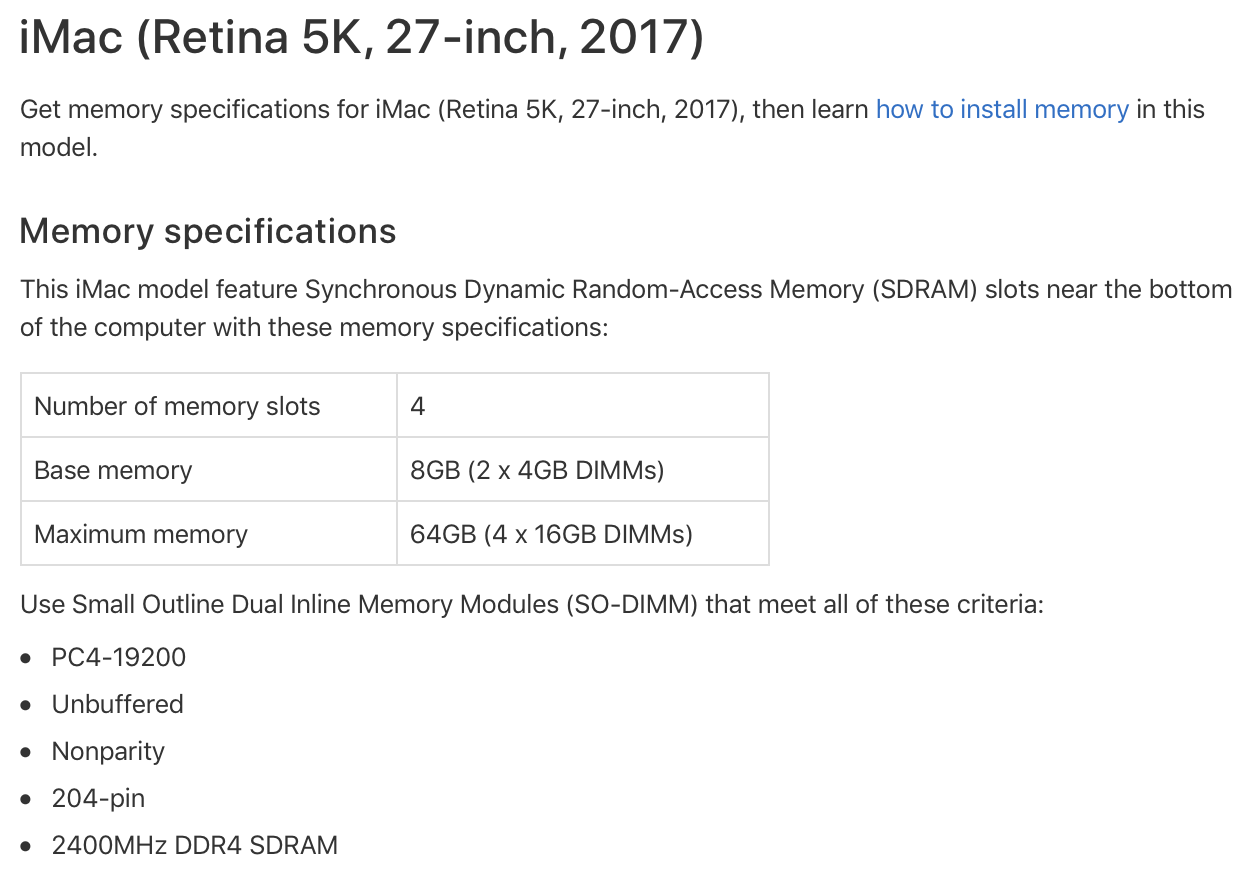This screenshot has width=1258, height=884.
Task: Click the "Get memory specifications" intro paragraph
Action: point(612,128)
